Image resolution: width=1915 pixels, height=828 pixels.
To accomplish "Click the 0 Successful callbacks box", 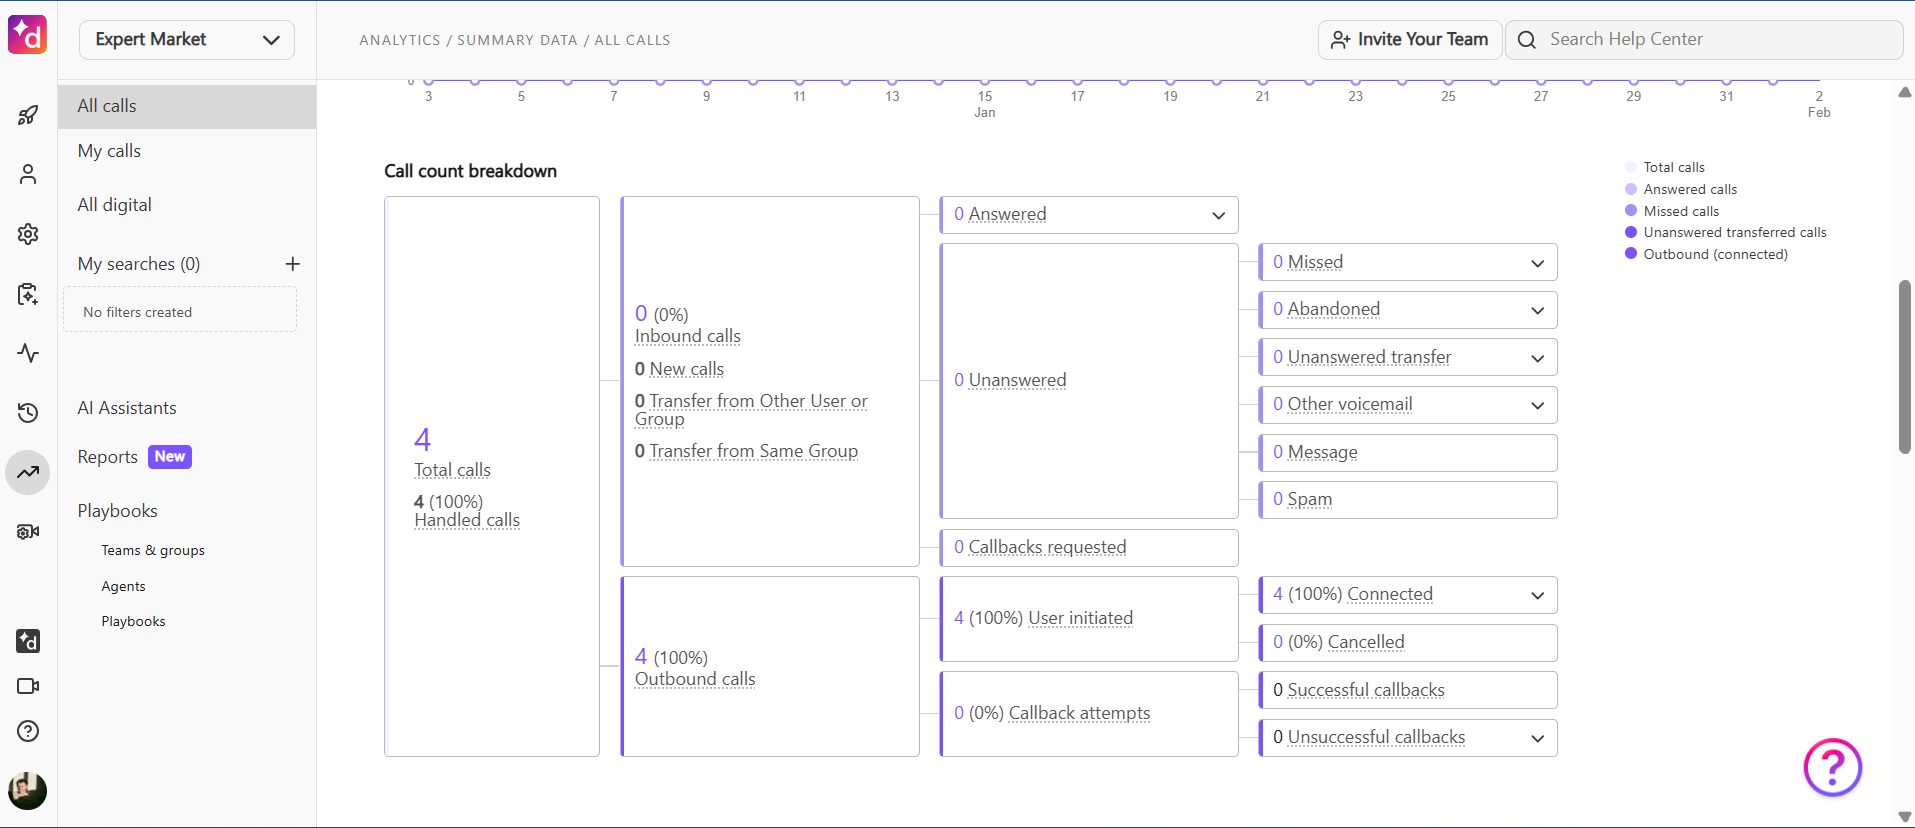I will tap(1408, 690).
